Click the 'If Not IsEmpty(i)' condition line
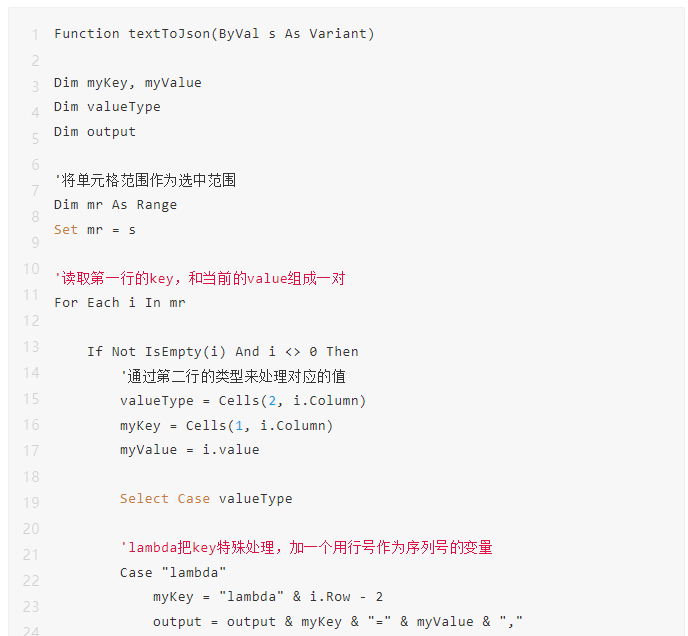This screenshot has width=688, height=636. click(222, 352)
